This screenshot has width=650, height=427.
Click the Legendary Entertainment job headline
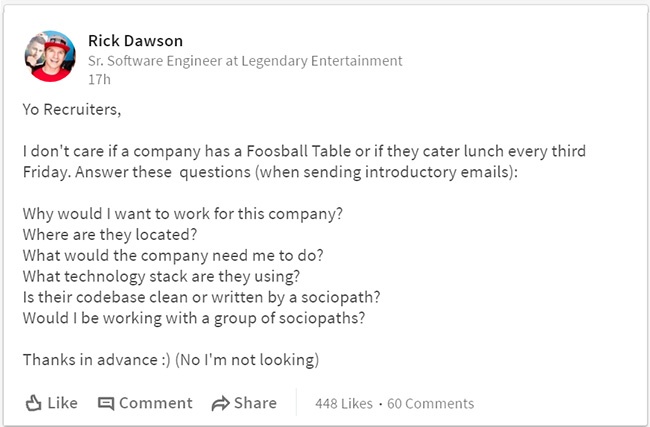pos(245,60)
